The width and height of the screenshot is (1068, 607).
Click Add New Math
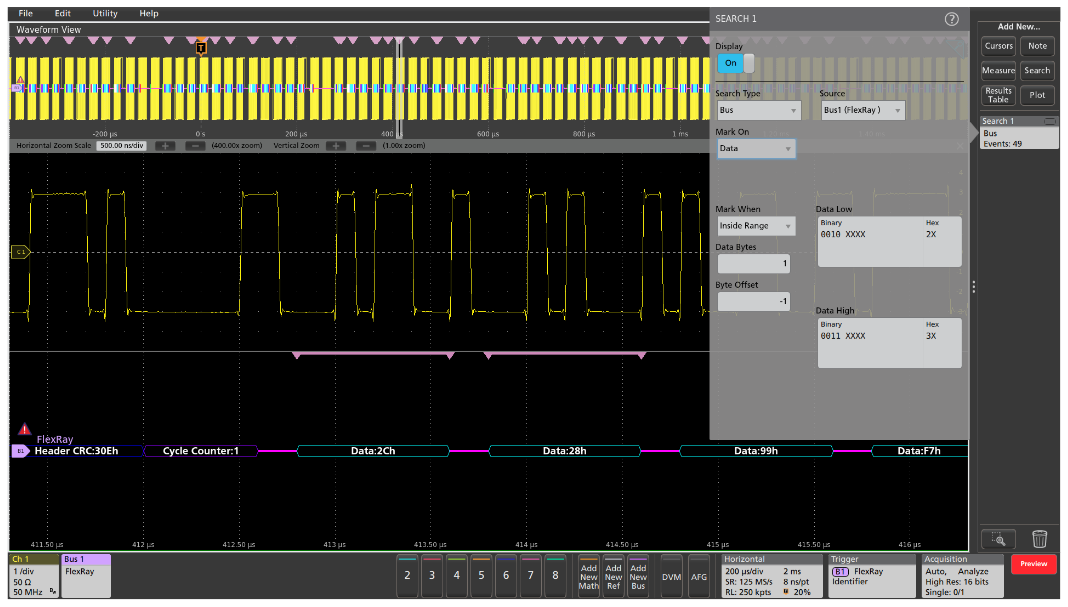tap(588, 576)
